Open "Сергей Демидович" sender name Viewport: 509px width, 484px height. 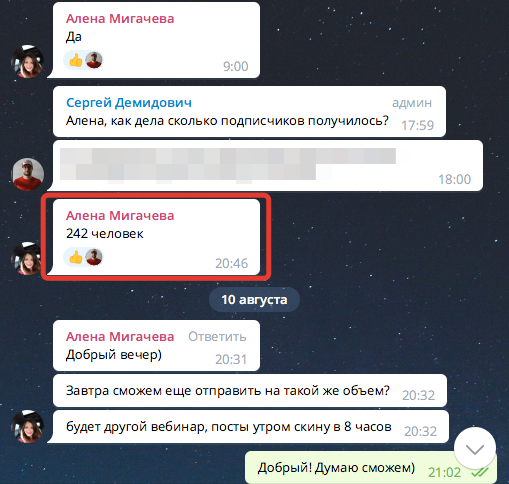(x=129, y=103)
